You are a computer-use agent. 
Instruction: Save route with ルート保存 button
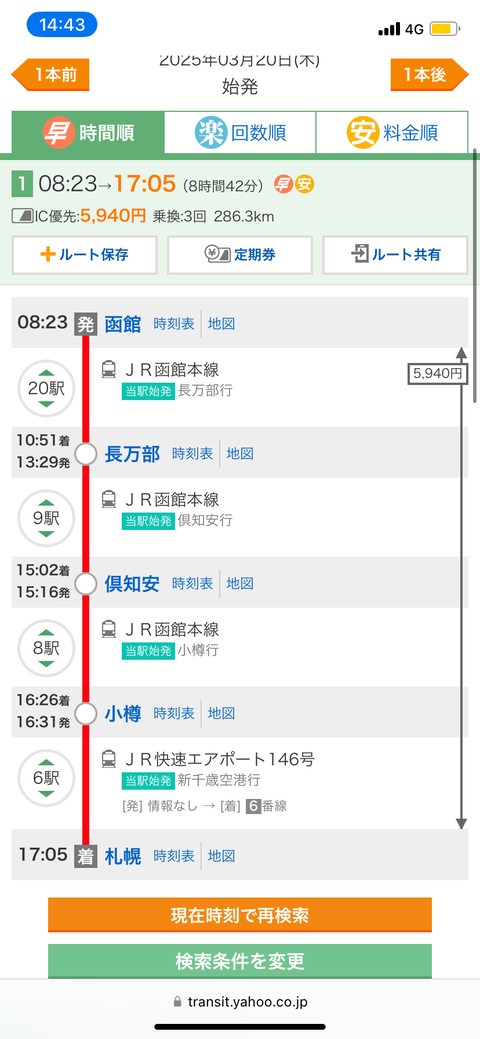click(84, 254)
